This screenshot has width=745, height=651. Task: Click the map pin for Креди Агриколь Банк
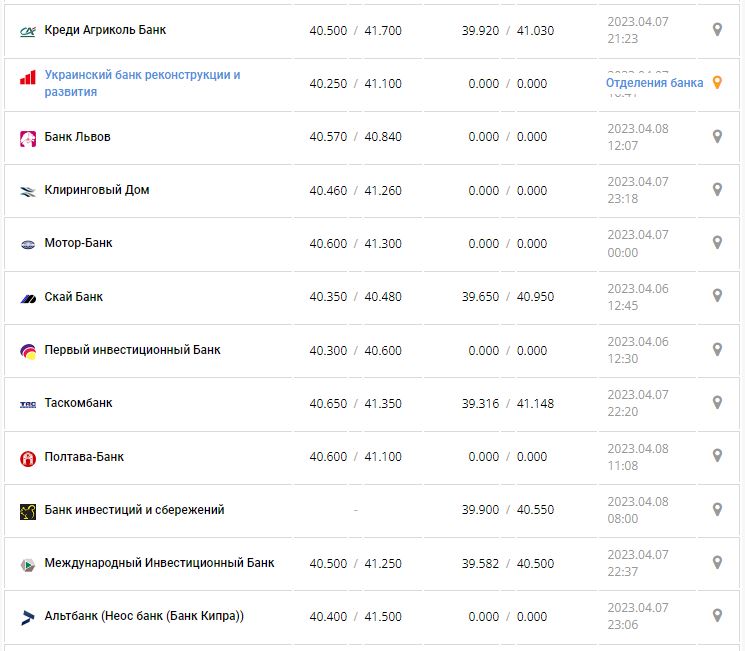[717, 30]
